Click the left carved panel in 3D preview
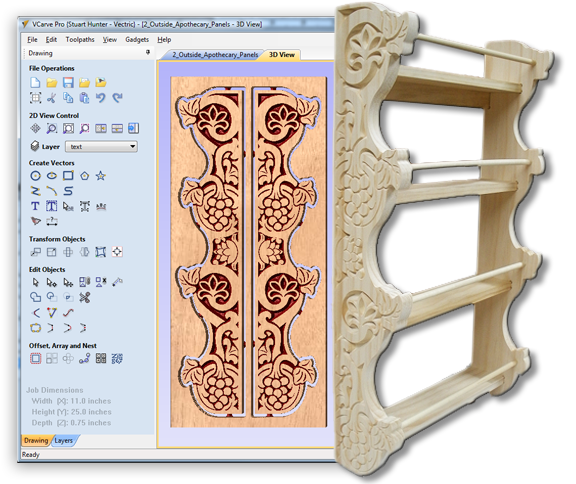This screenshot has height=484, width=576. click(210, 252)
